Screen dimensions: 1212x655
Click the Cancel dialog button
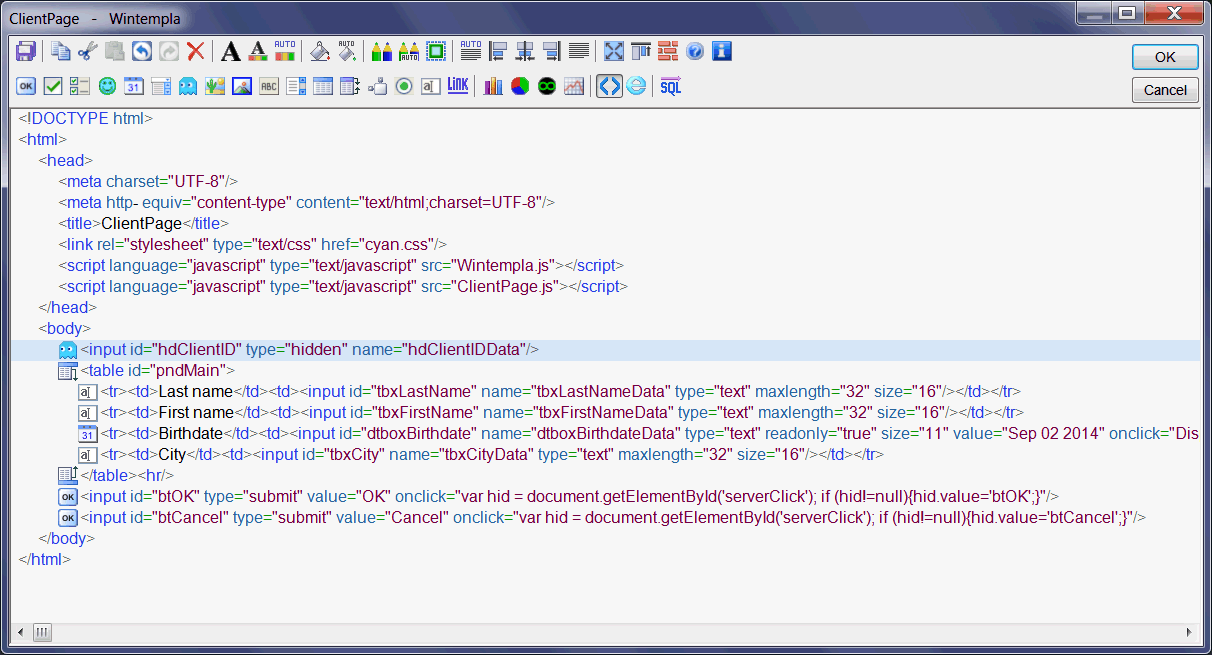[1165, 90]
